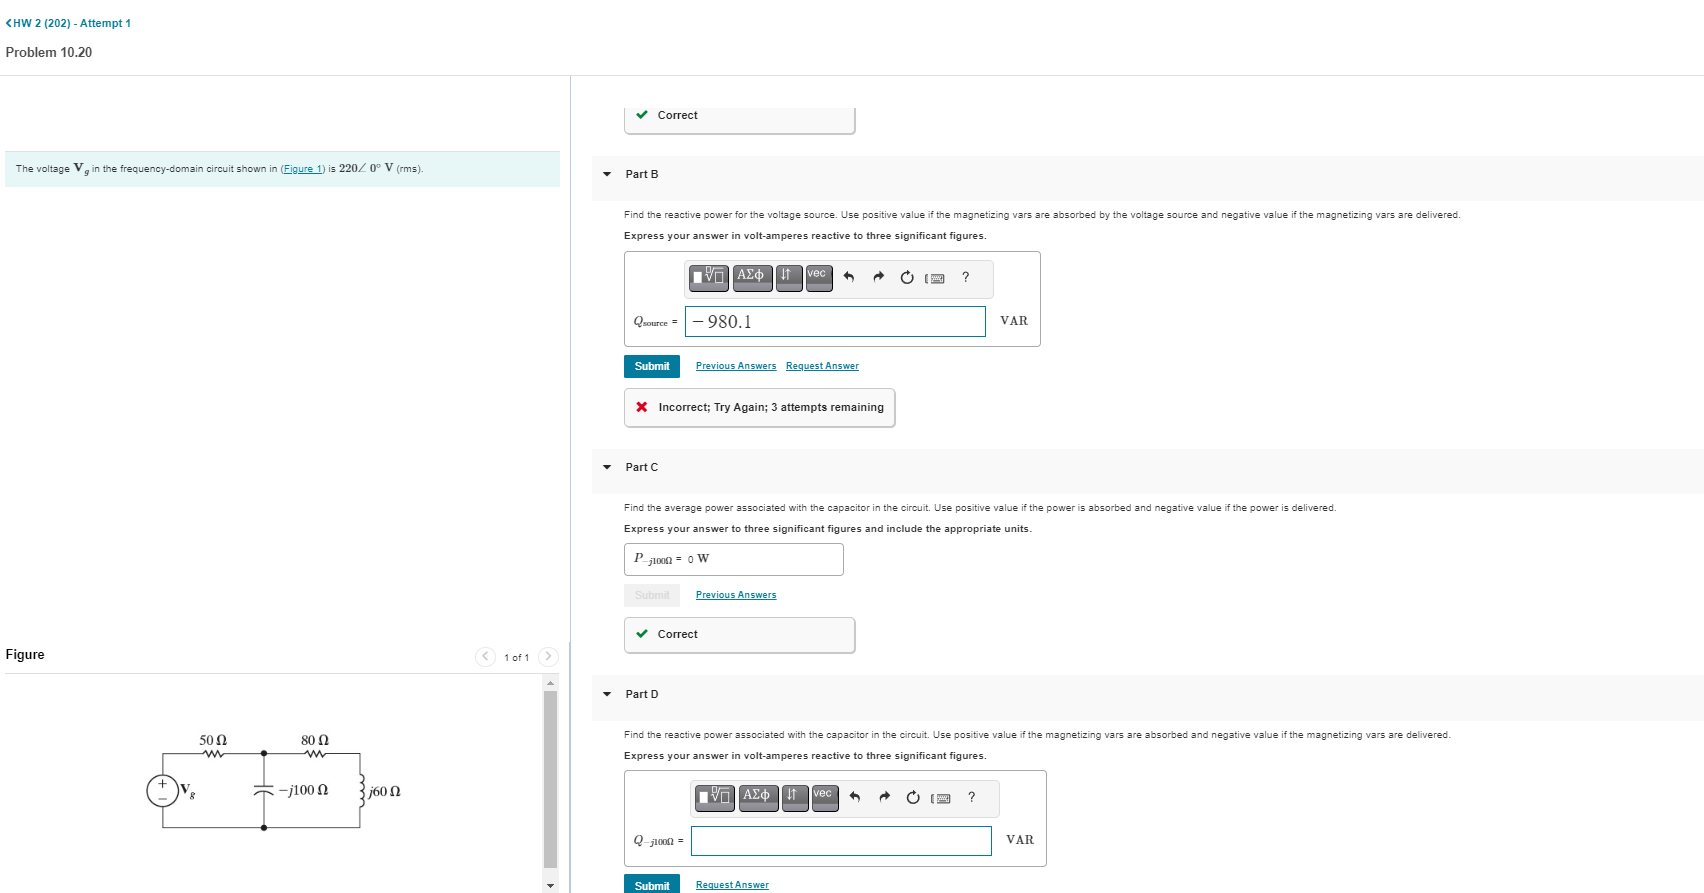Click the 'Figure' panel heading
This screenshot has width=1704, height=893.
[25, 654]
